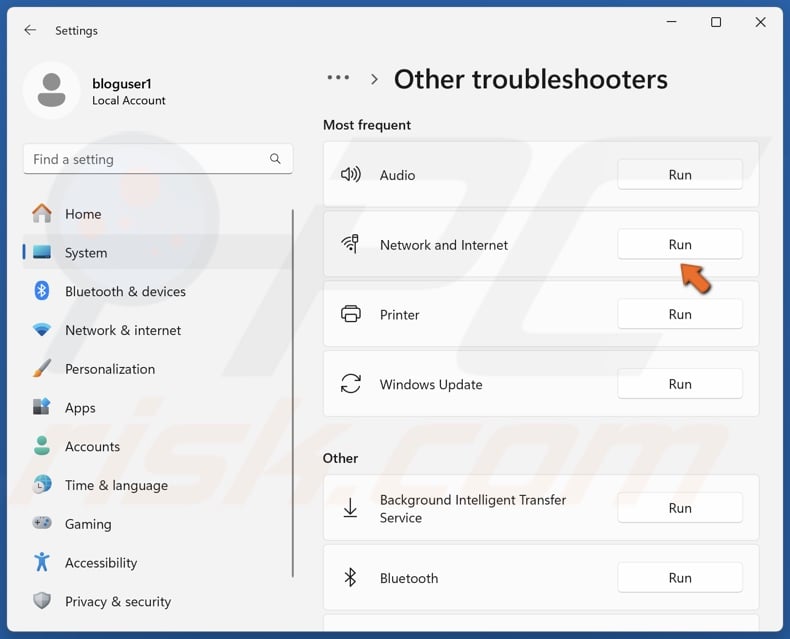Click the Local Account label
Image resolution: width=790 pixels, height=639 pixels.
(x=128, y=100)
